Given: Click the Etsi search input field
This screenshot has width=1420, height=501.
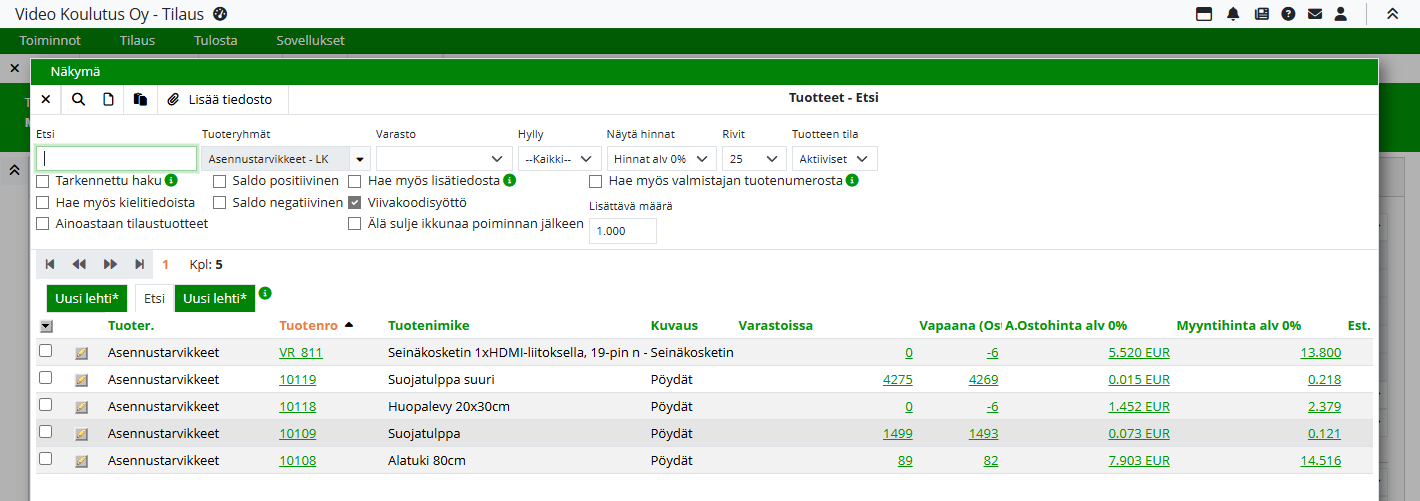Looking at the screenshot, I should [x=116, y=159].
